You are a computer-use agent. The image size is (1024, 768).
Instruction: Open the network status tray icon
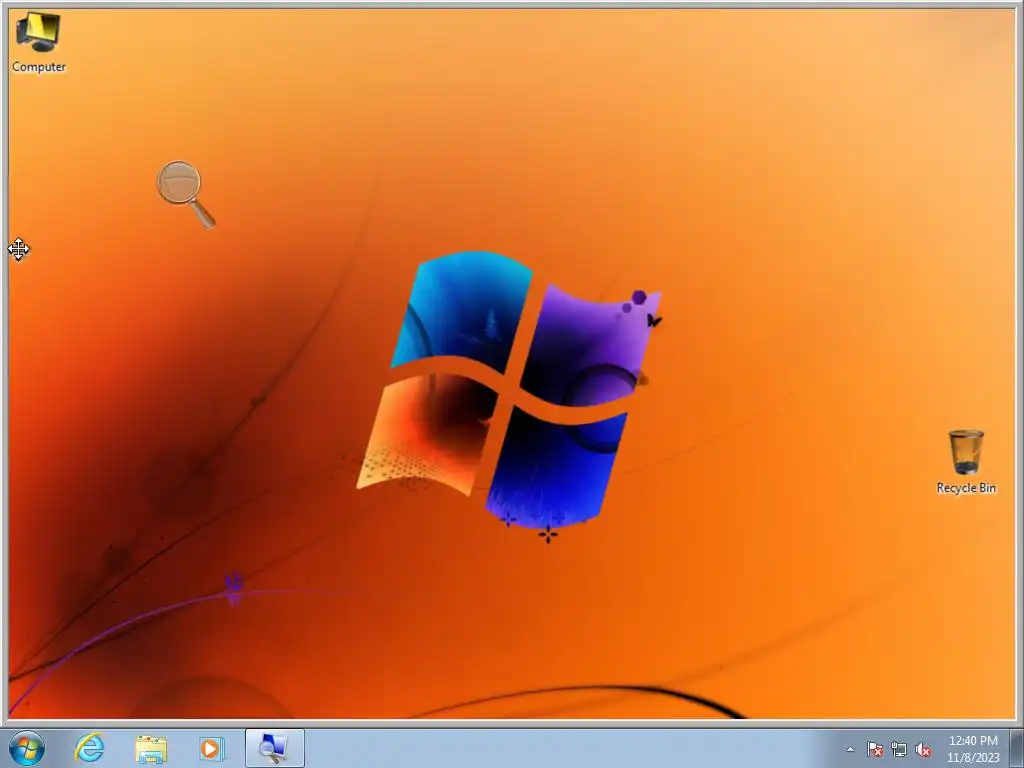click(899, 749)
